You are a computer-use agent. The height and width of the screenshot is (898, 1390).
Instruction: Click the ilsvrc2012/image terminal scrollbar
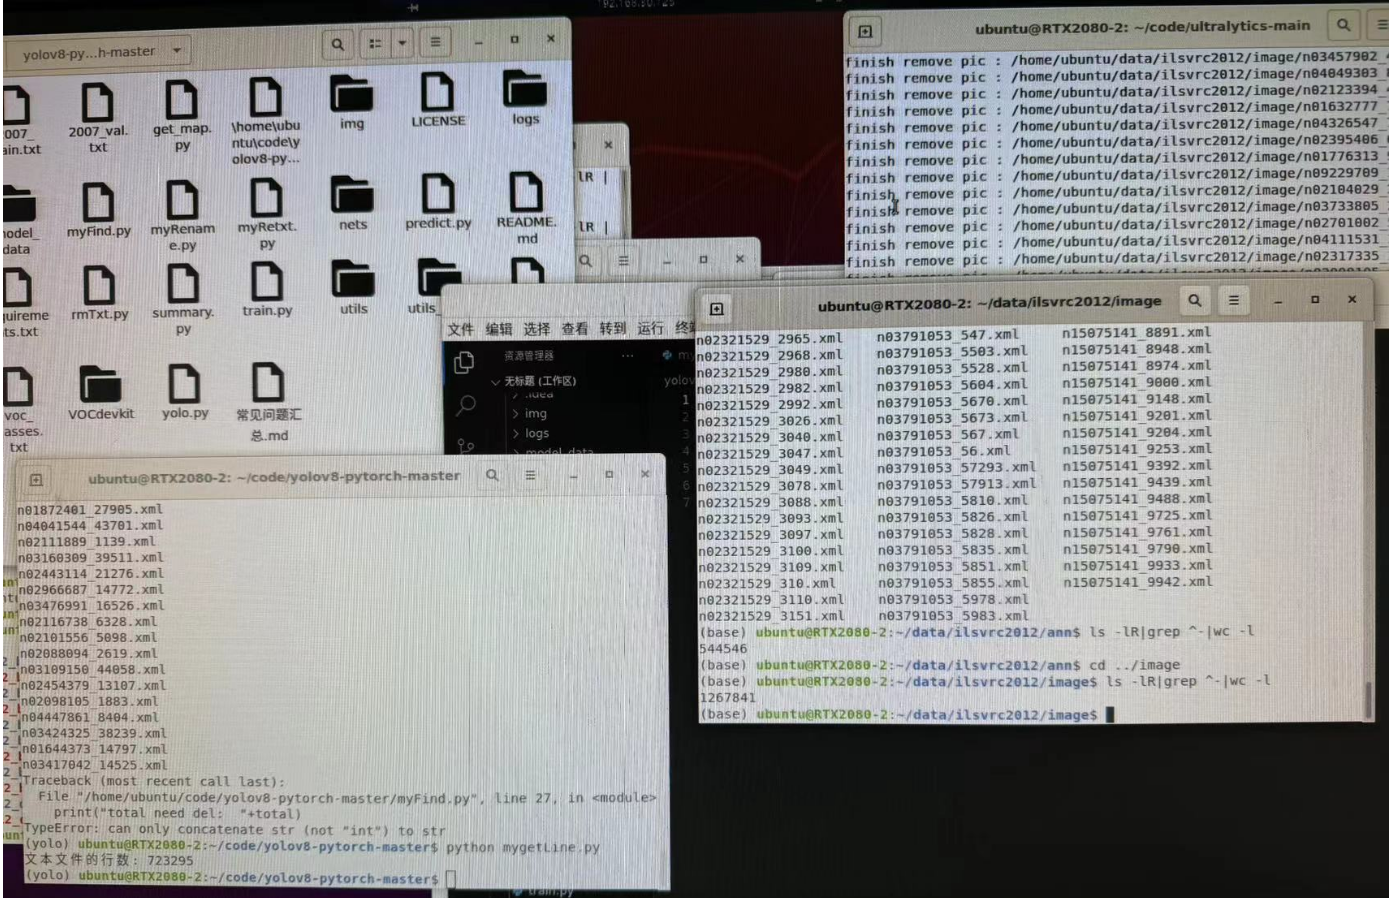click(x=1369, y=698)
